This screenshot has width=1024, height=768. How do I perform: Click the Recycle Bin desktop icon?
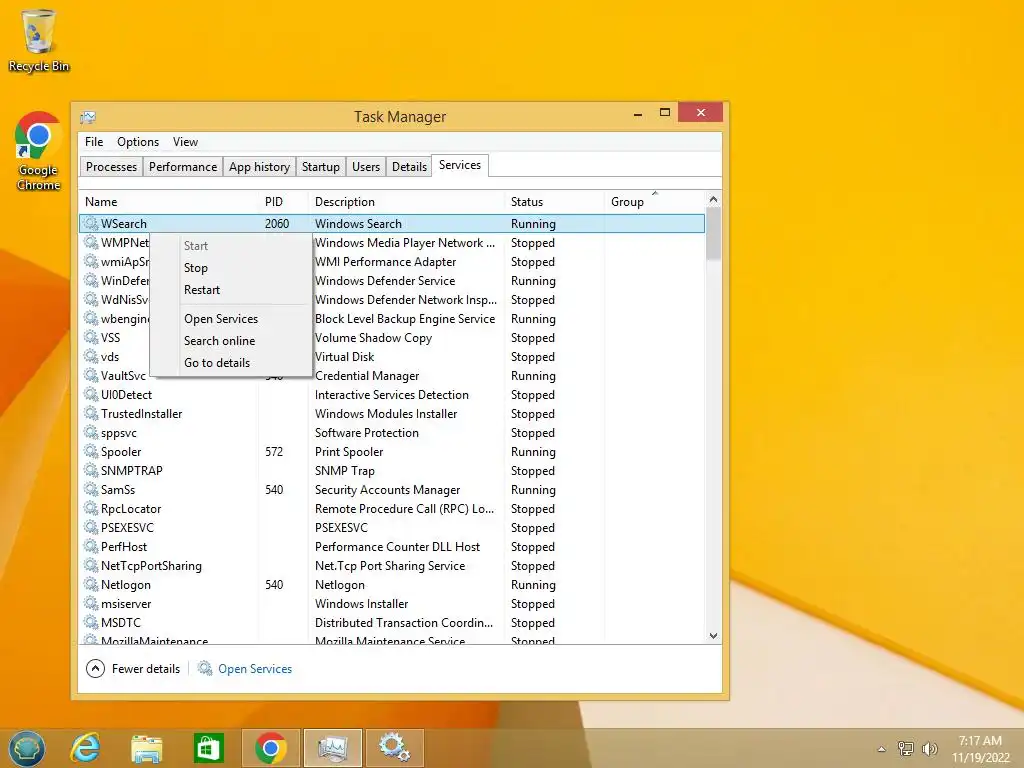(x=39, y=40)
